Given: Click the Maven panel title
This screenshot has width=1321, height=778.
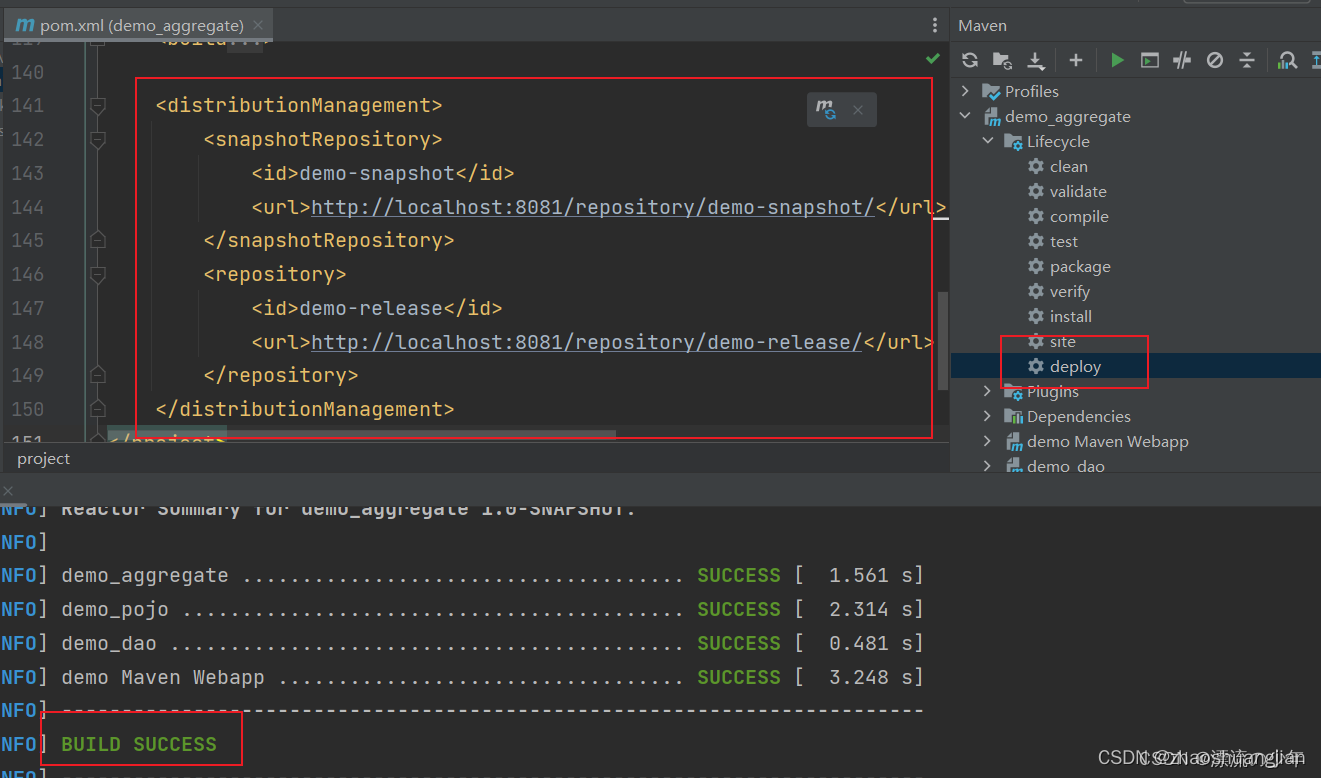Looking at the screenshot, I should point(983,25).
